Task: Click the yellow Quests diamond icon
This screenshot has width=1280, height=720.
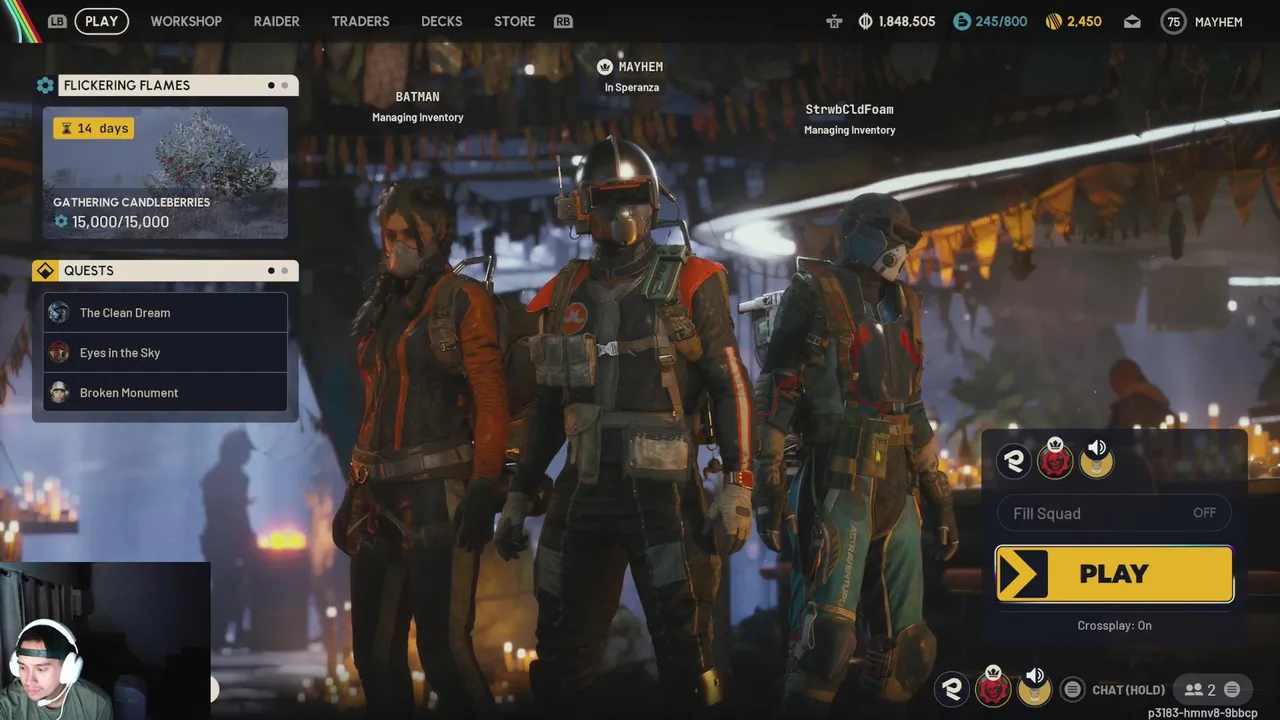Action: tap(45, 271)
